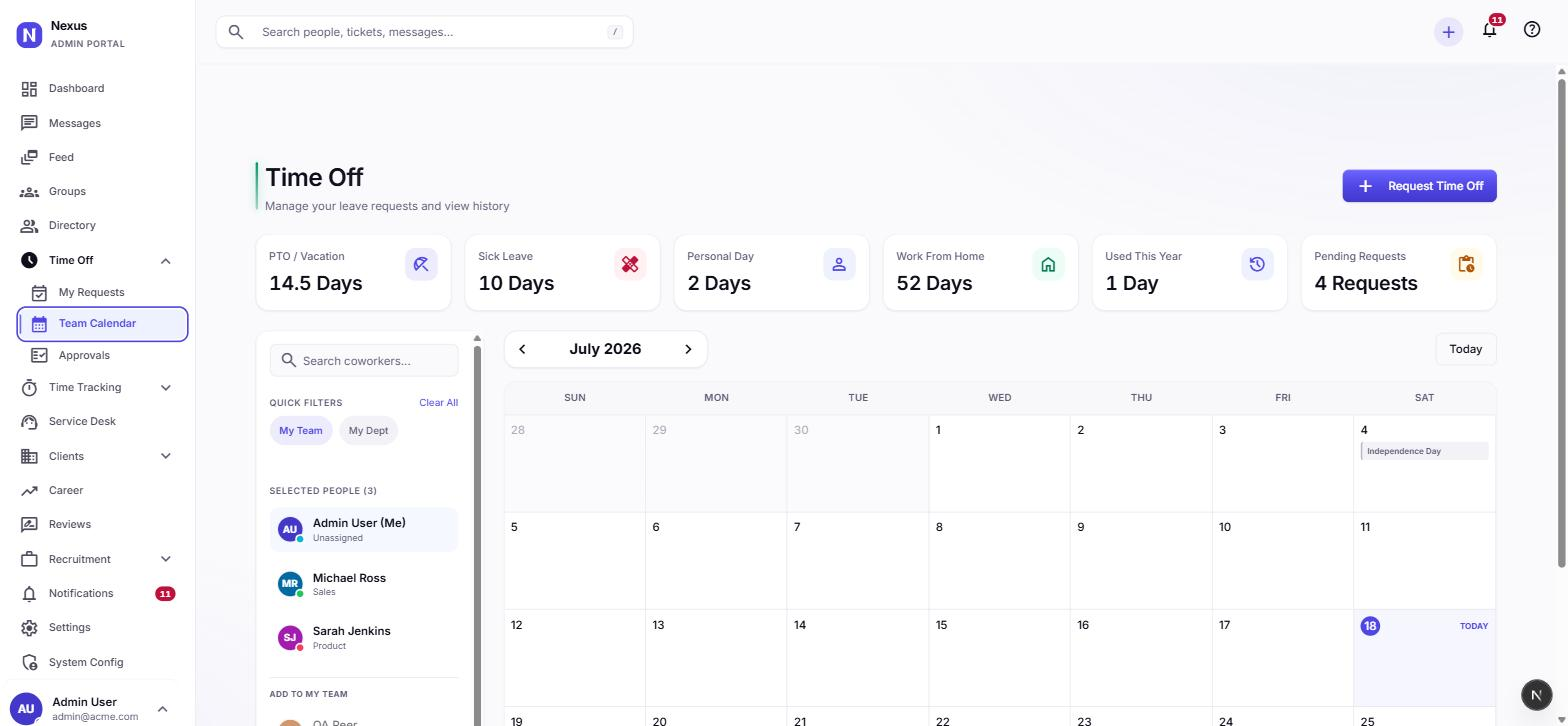Focus the global search field

click(x=424, y=32)
